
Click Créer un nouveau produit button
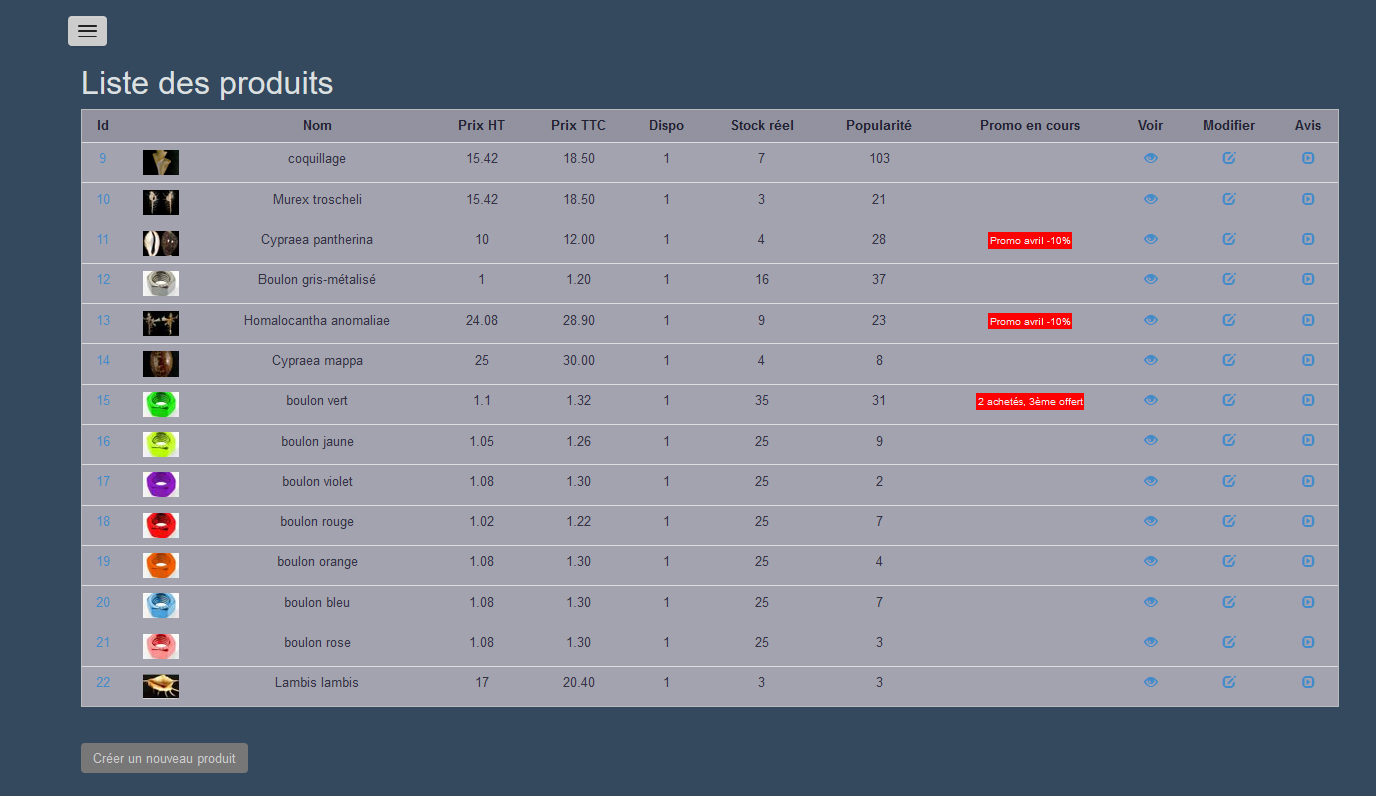coord(164,758)
